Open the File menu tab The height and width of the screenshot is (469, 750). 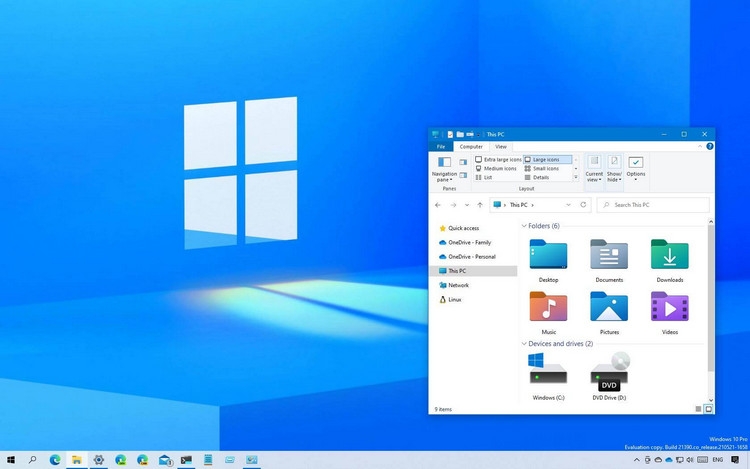[x=441, y=147]
